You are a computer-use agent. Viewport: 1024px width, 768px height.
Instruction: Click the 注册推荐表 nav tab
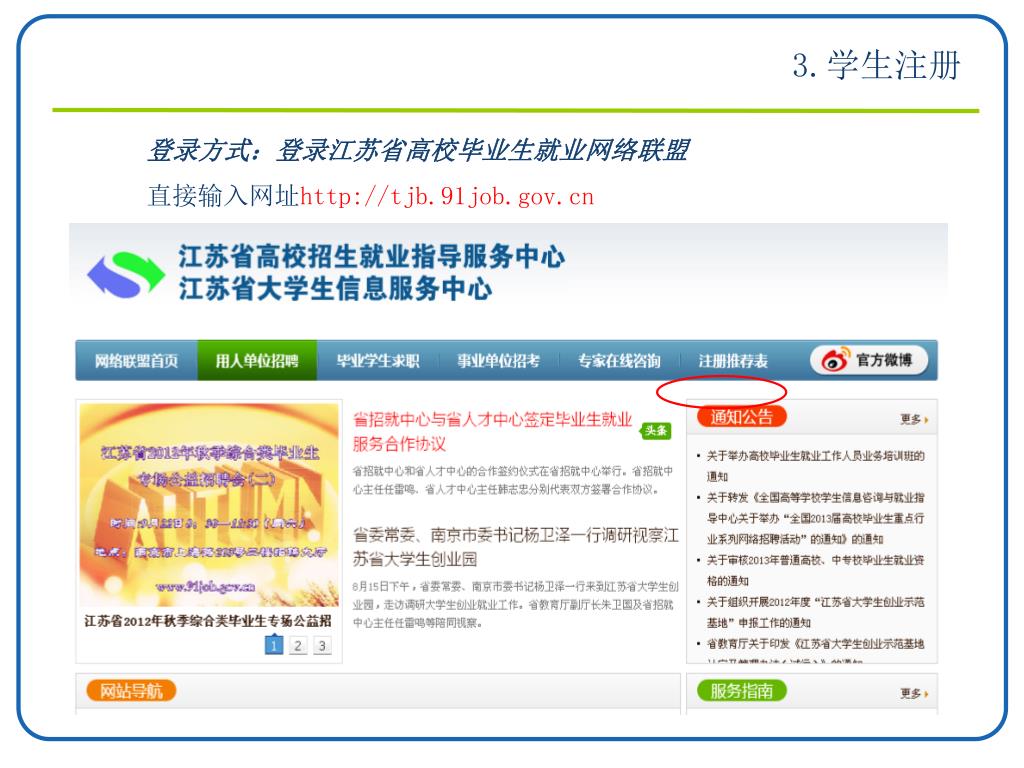tap(733, 360)
